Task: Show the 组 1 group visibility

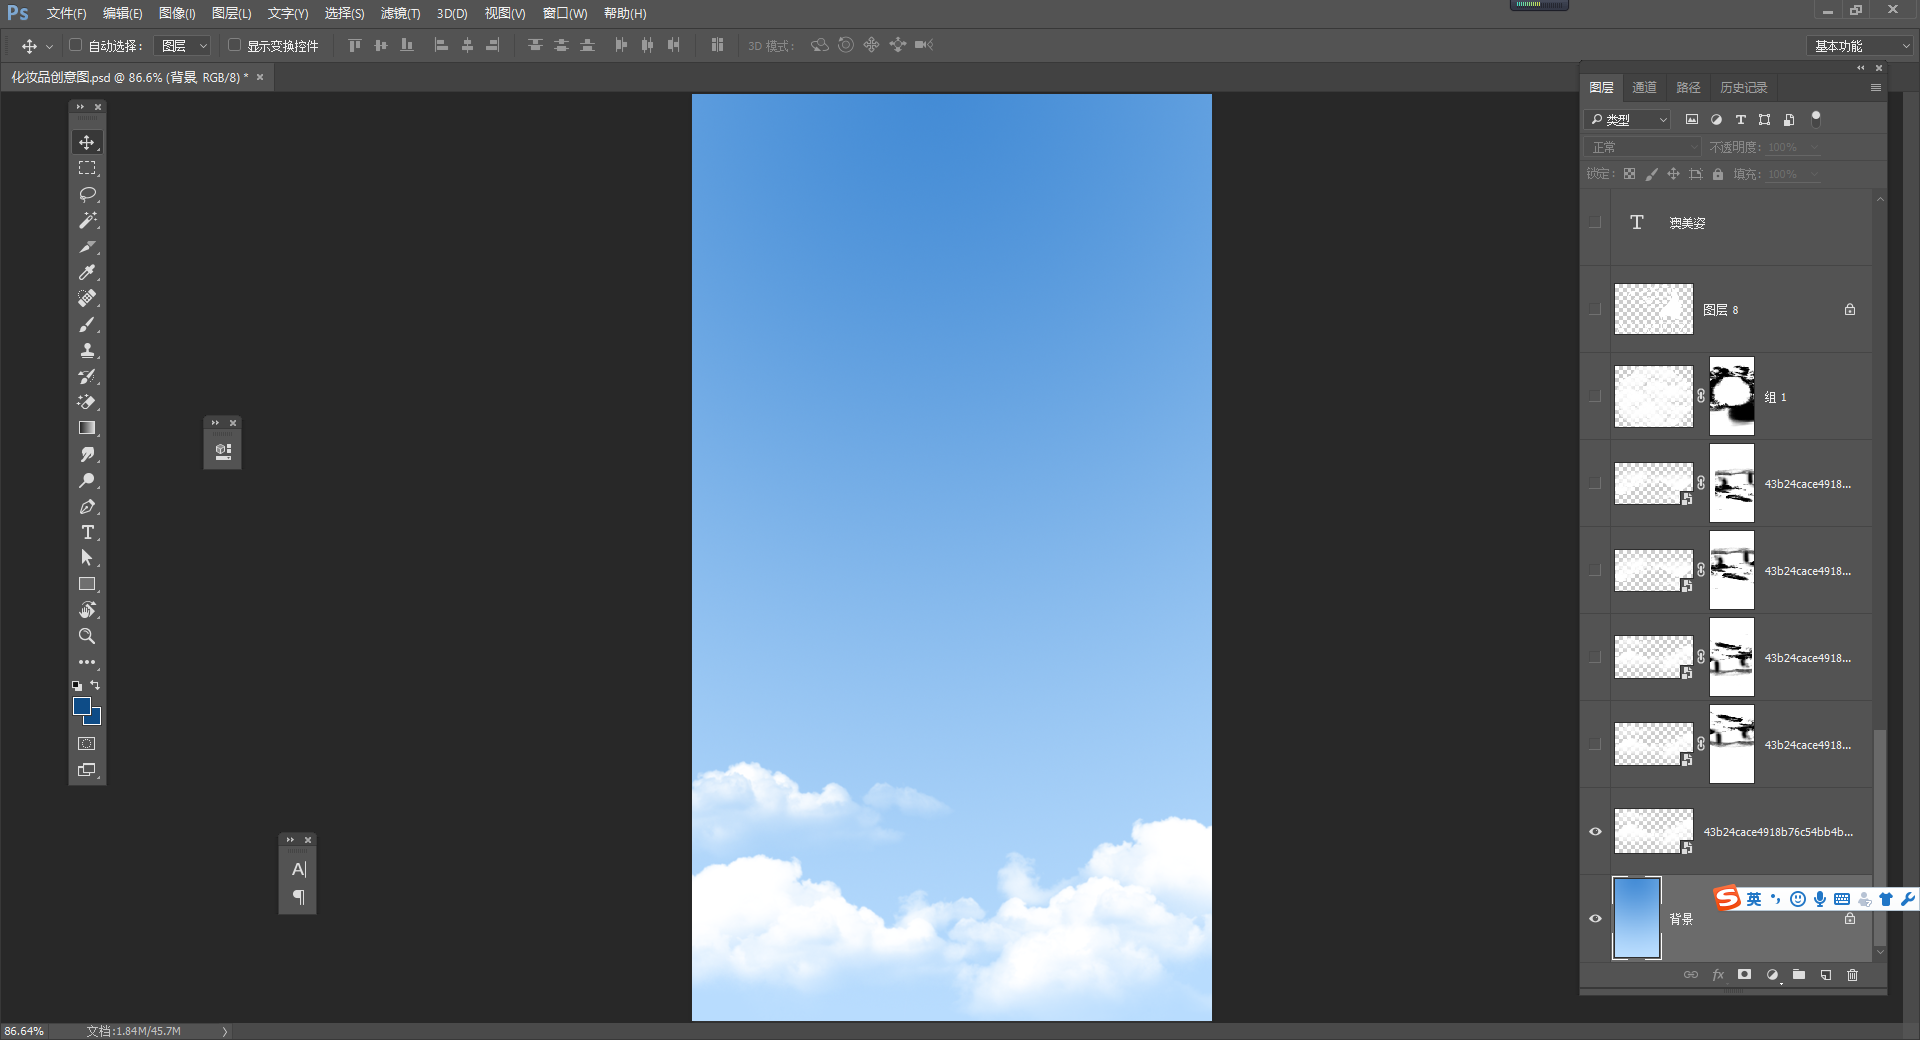Action: click(x=1595, y=397)
